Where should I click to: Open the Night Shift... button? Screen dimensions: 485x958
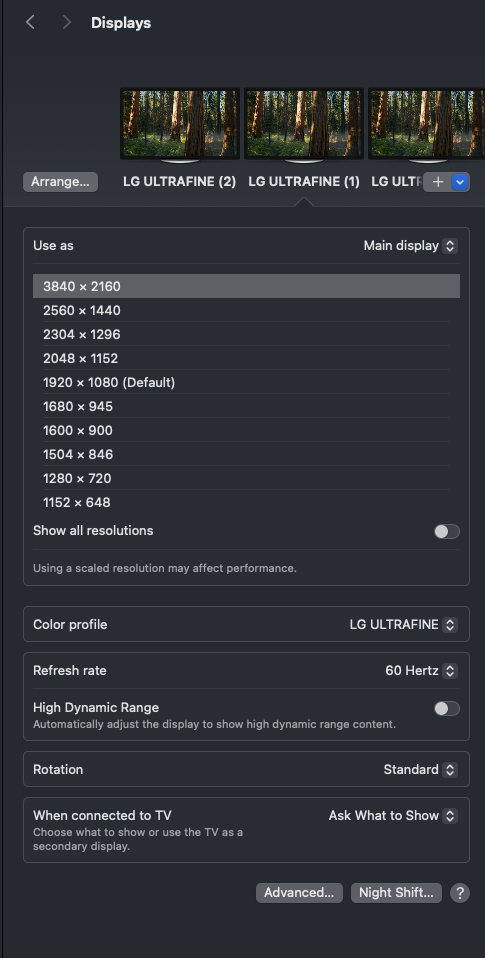coord(396,893)
